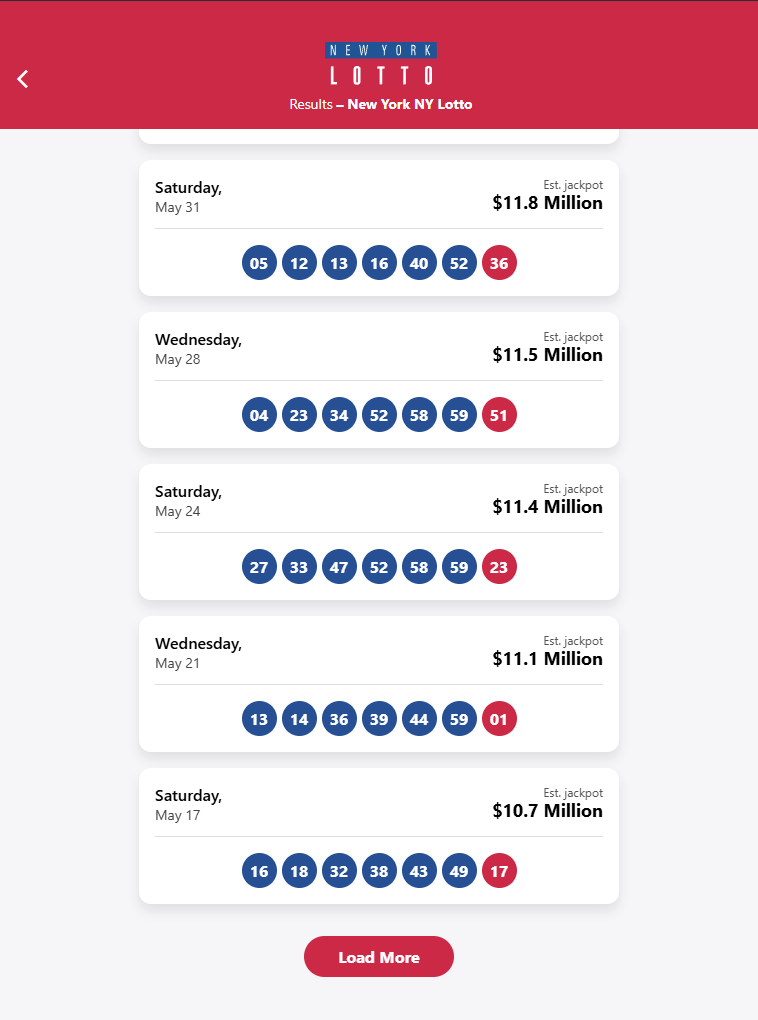Select red bonus ball 23

(x=499, y=568)
